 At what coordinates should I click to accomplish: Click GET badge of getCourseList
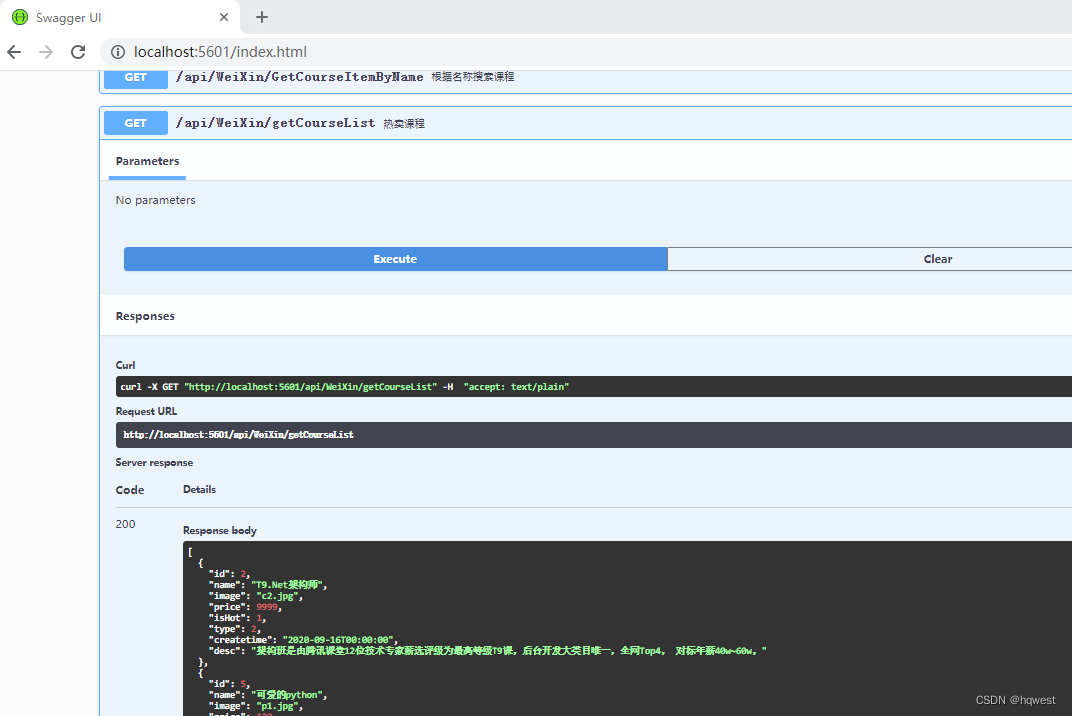(x=135, y=123)
